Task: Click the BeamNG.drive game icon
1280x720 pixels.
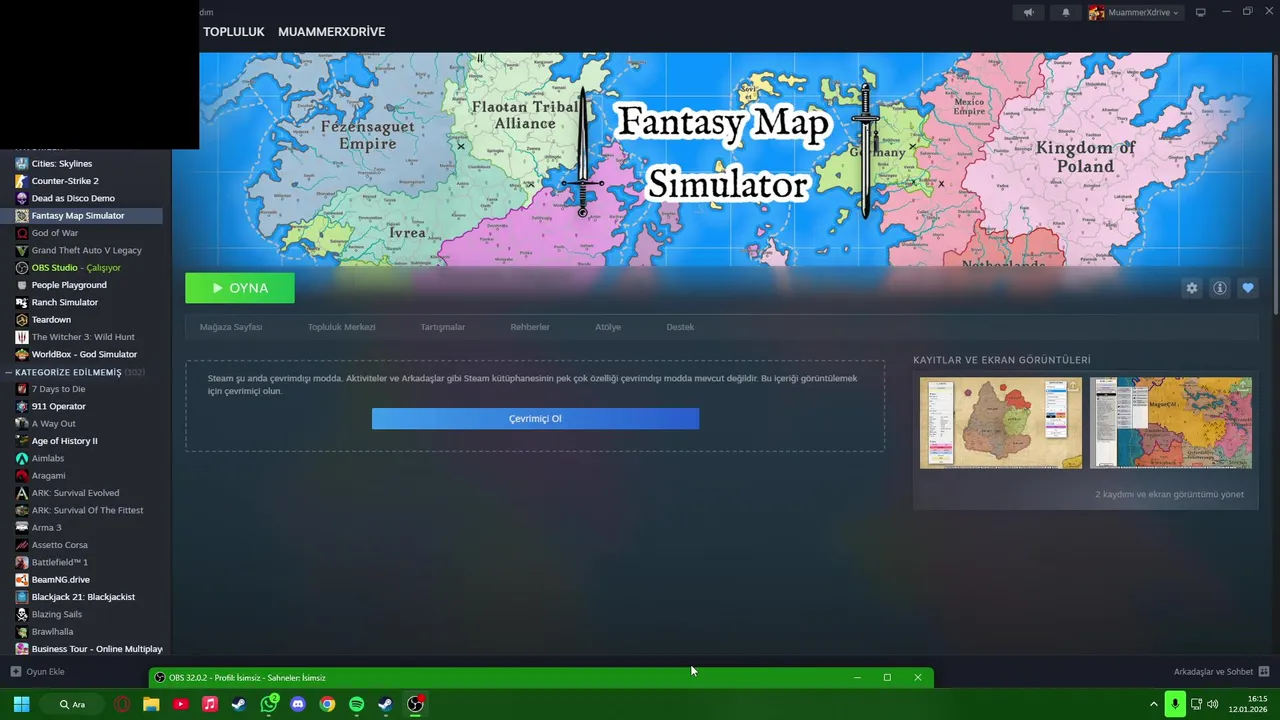Action: tap(22, 580)
